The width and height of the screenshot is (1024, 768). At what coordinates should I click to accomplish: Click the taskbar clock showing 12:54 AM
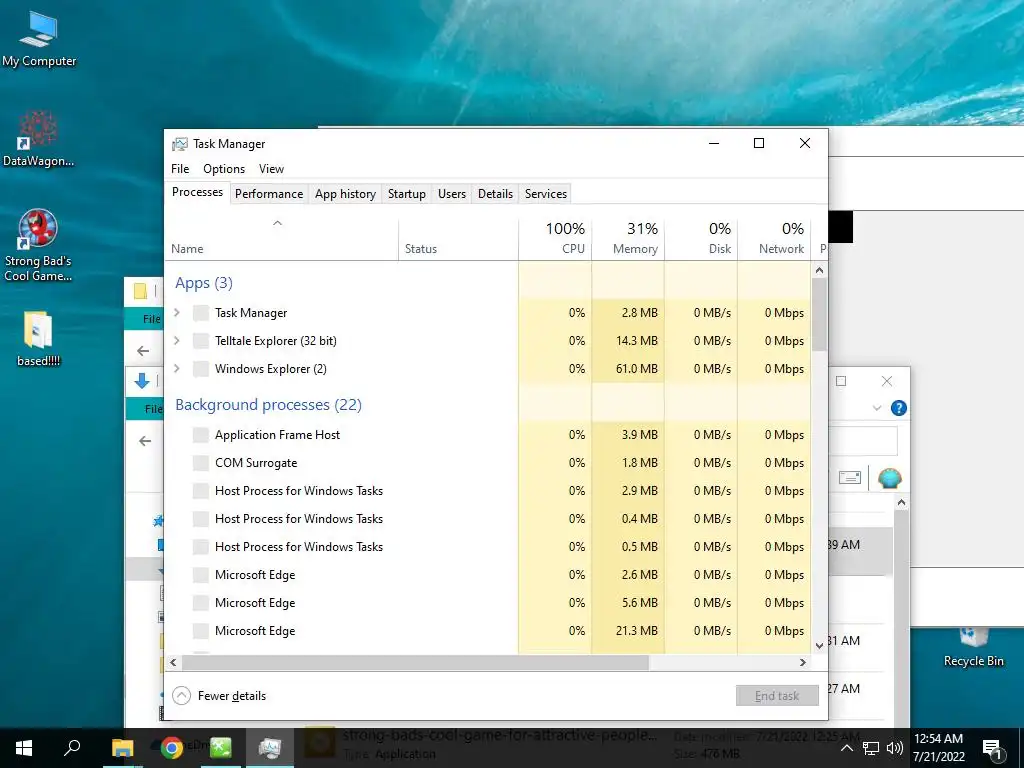tap(938, 748)
